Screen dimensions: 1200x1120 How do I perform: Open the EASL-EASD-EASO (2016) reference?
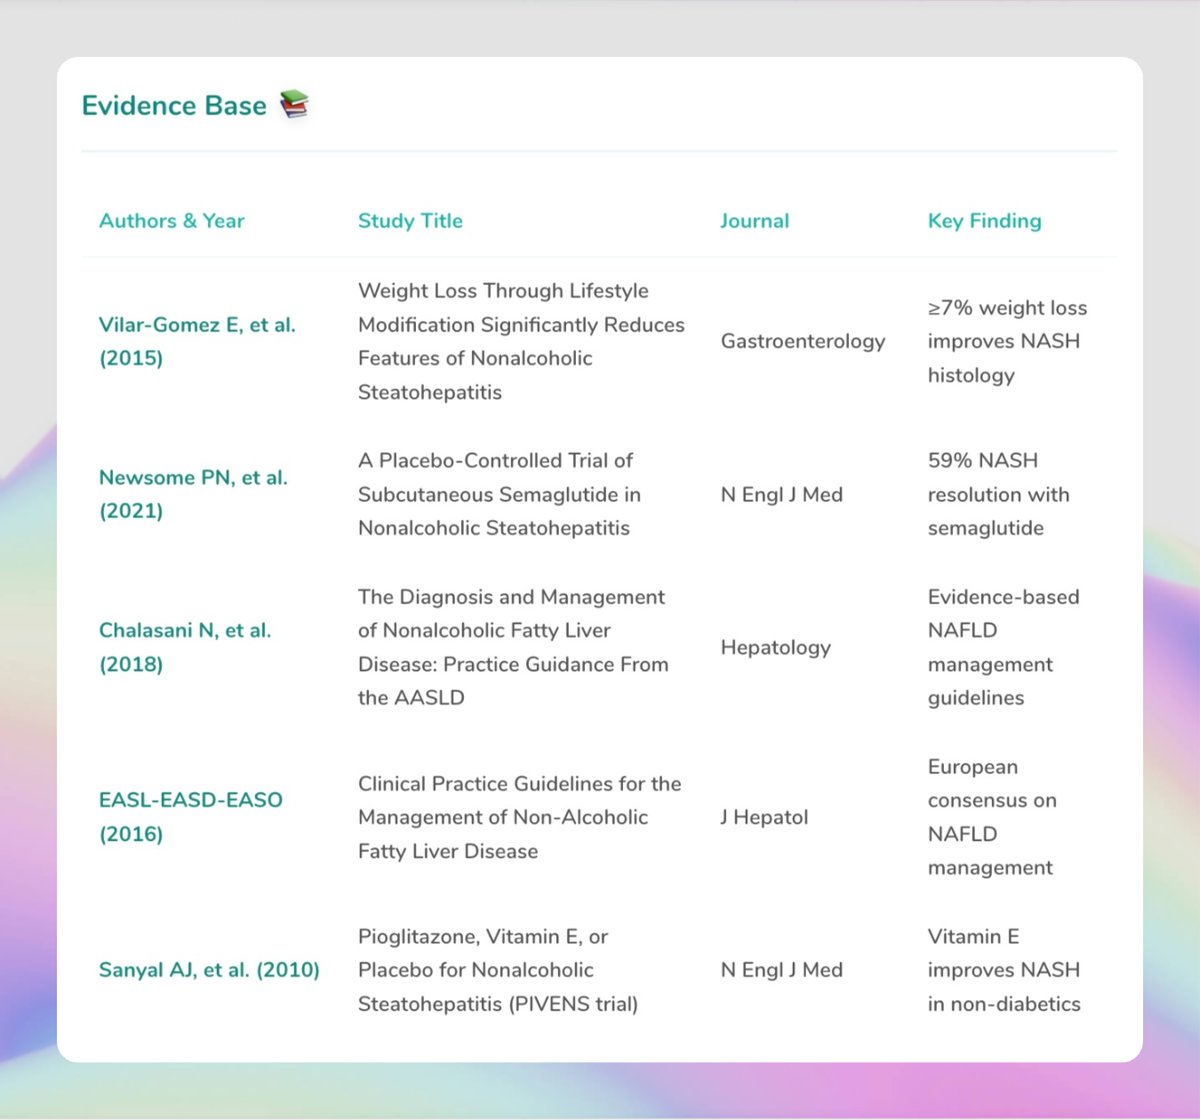click(190, 817)
